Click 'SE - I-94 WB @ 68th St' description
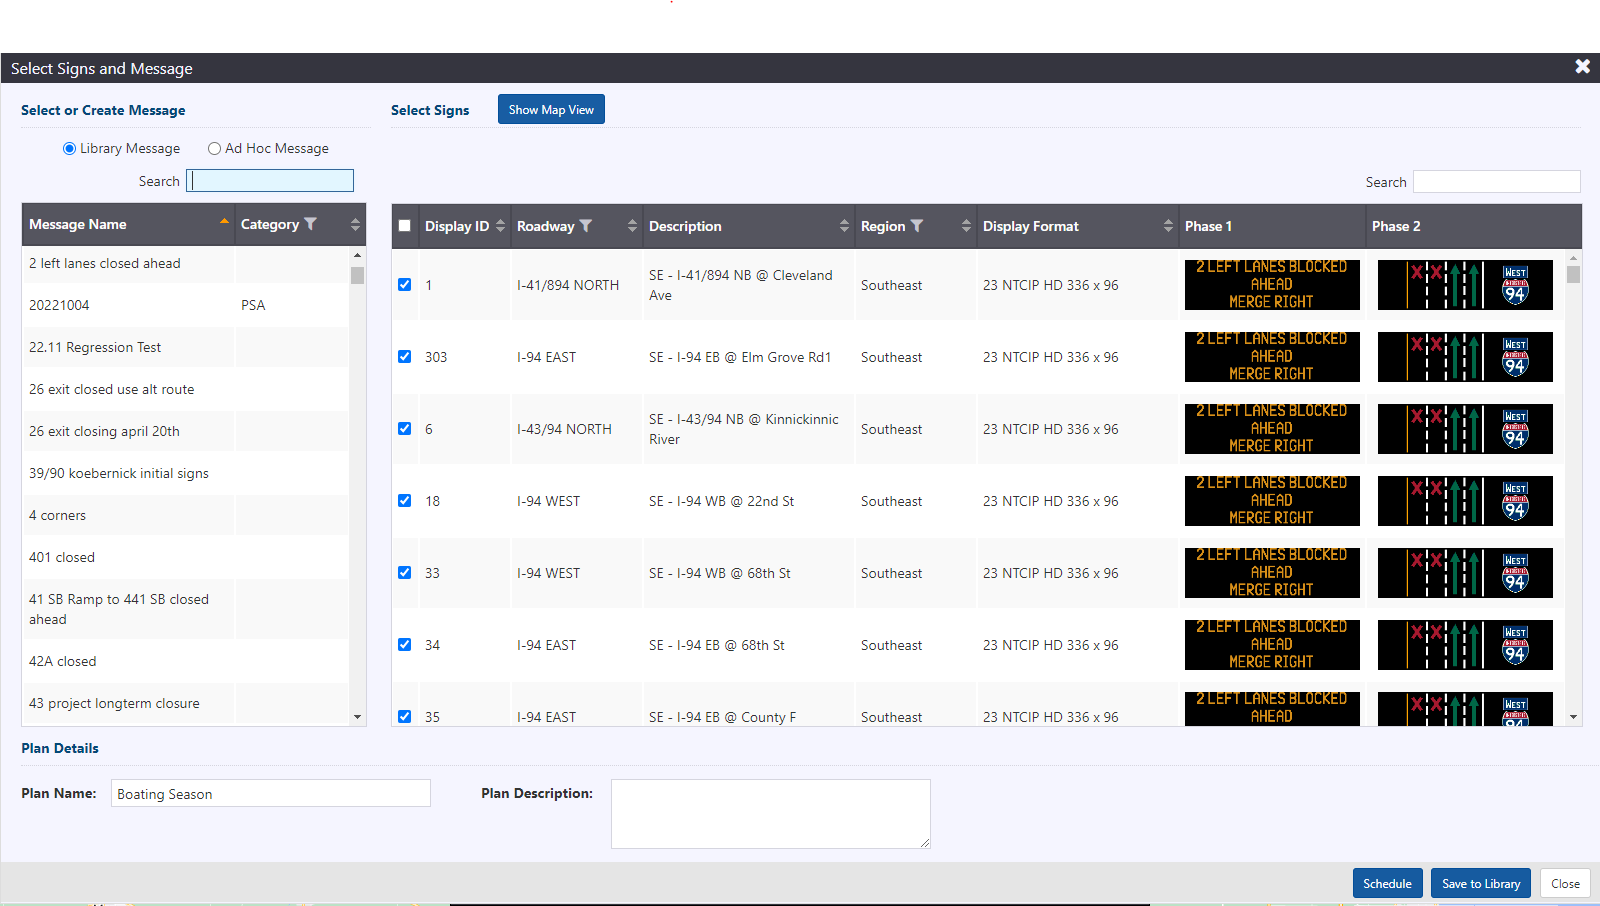Image resolution: width=1600 pixels, height=906 pixels. (719, 573)
